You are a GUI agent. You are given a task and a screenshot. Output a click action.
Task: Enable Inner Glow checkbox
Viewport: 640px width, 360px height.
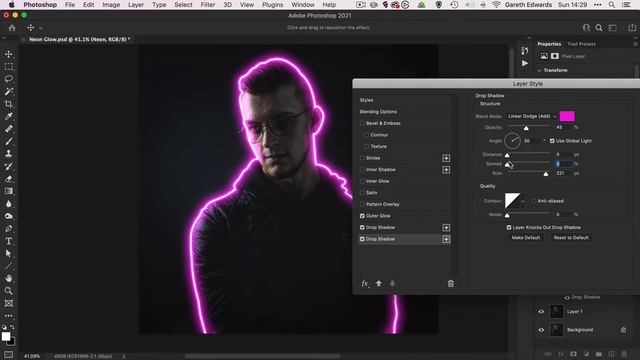[x=362, y=181]
